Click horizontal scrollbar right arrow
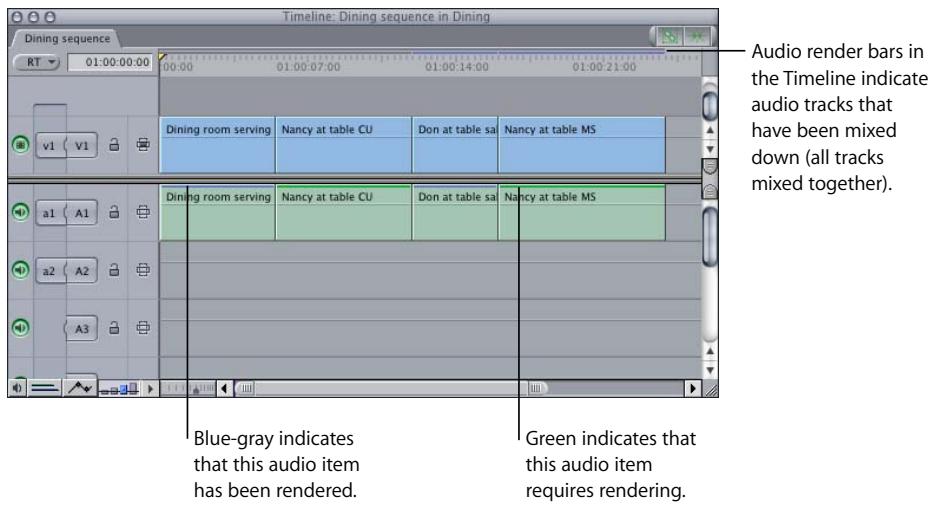Image resolution: width=935 pixels, height=506 pixels. click(x=692, y=389)
